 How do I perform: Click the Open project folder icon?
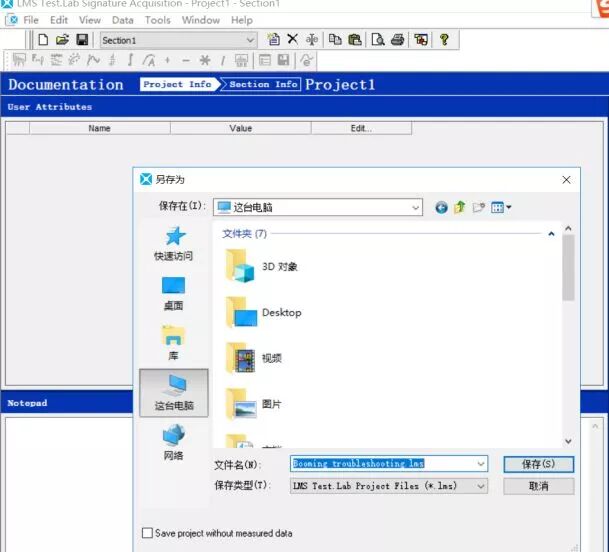tap(62, 40)
